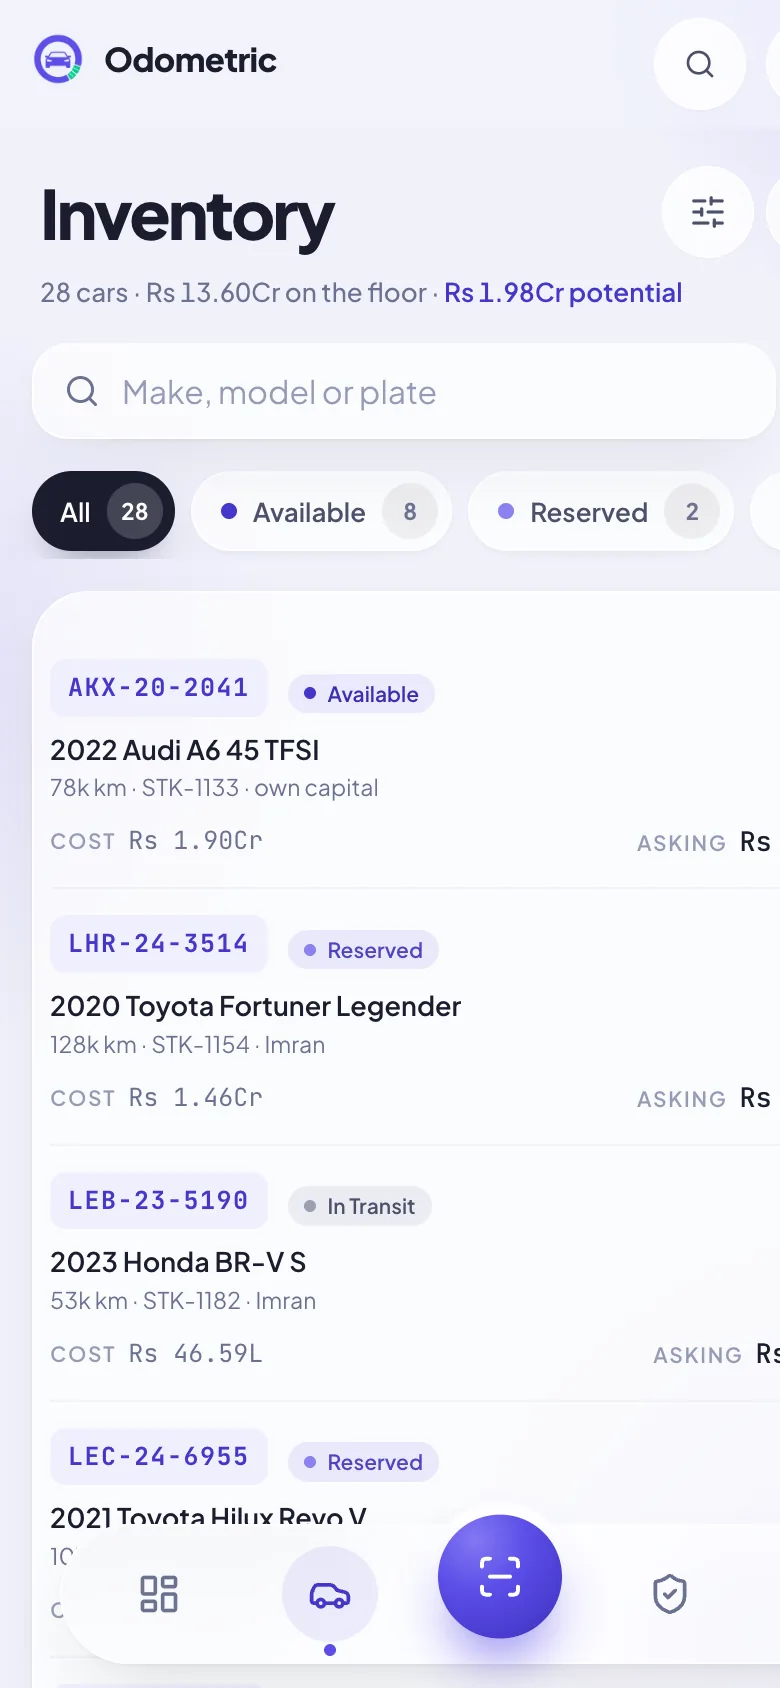
Task: Open Rs 1.98Cr potential link
Action: pos(563,293)
